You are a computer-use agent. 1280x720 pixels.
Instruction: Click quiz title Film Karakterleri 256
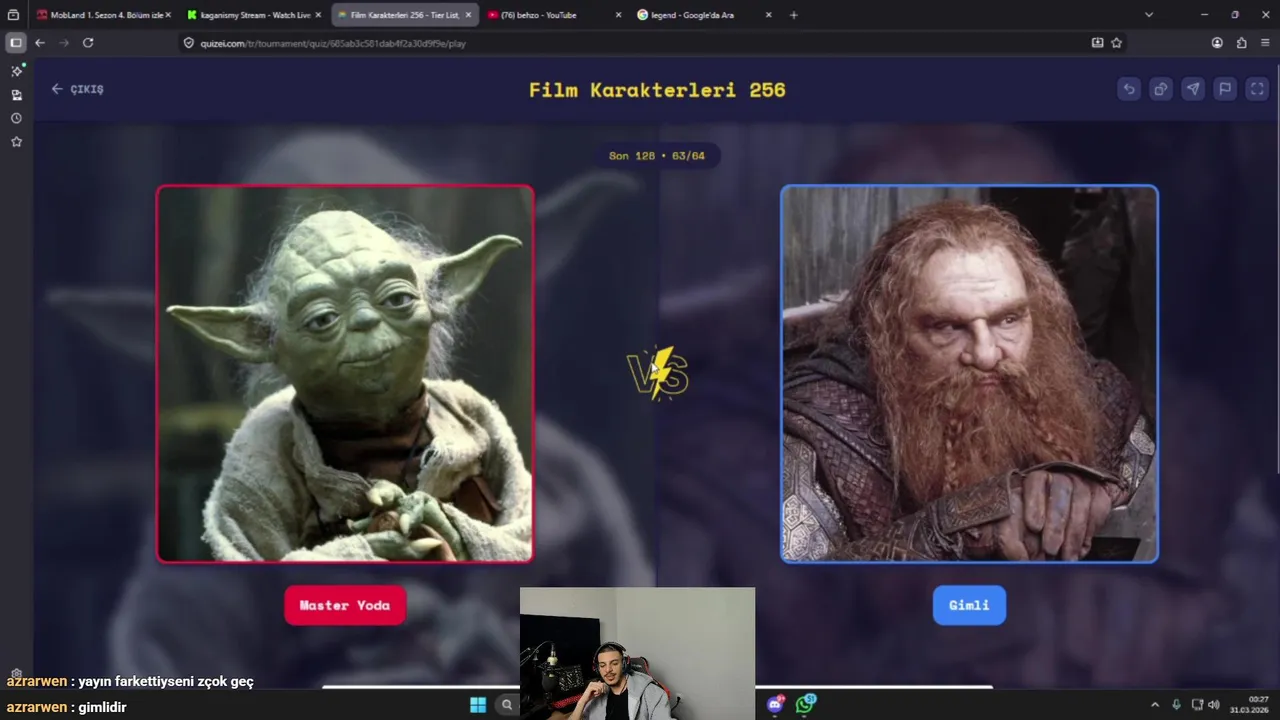(657, 90)
